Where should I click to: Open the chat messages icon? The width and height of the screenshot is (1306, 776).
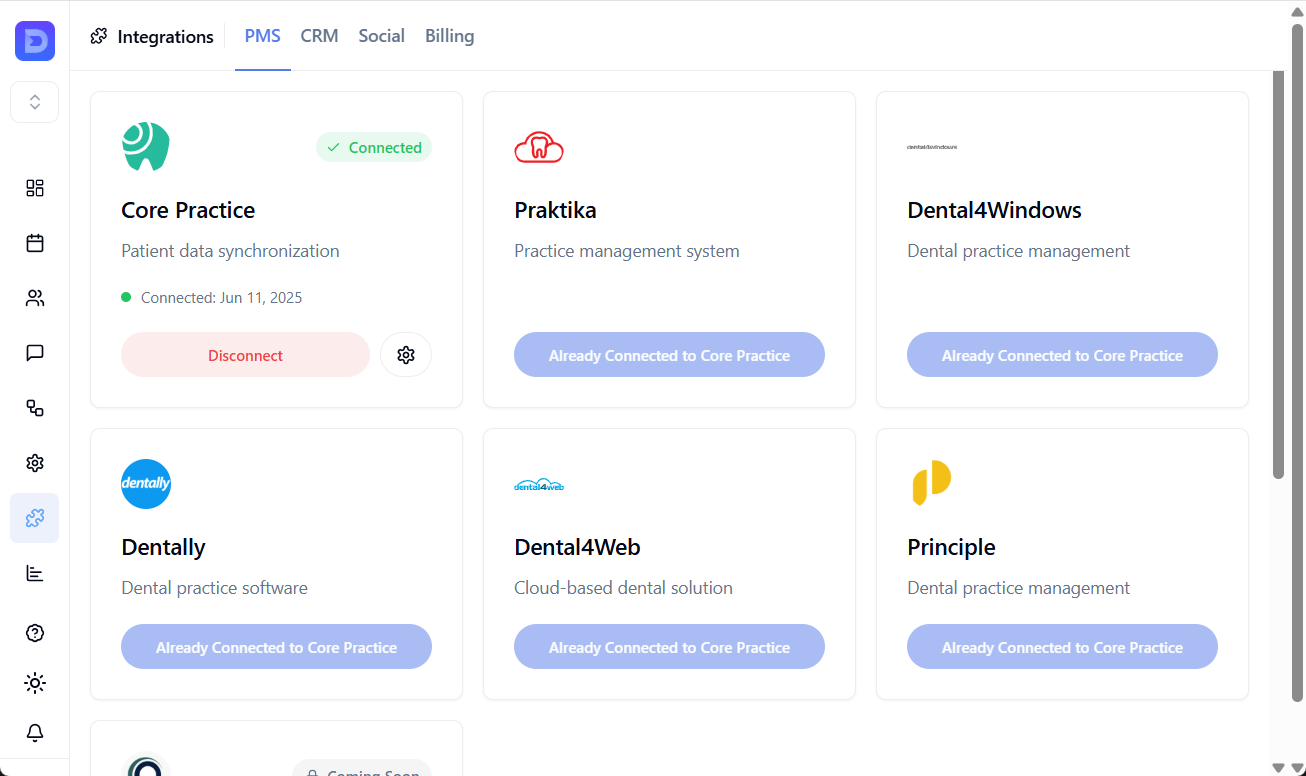tap(34, 353)
